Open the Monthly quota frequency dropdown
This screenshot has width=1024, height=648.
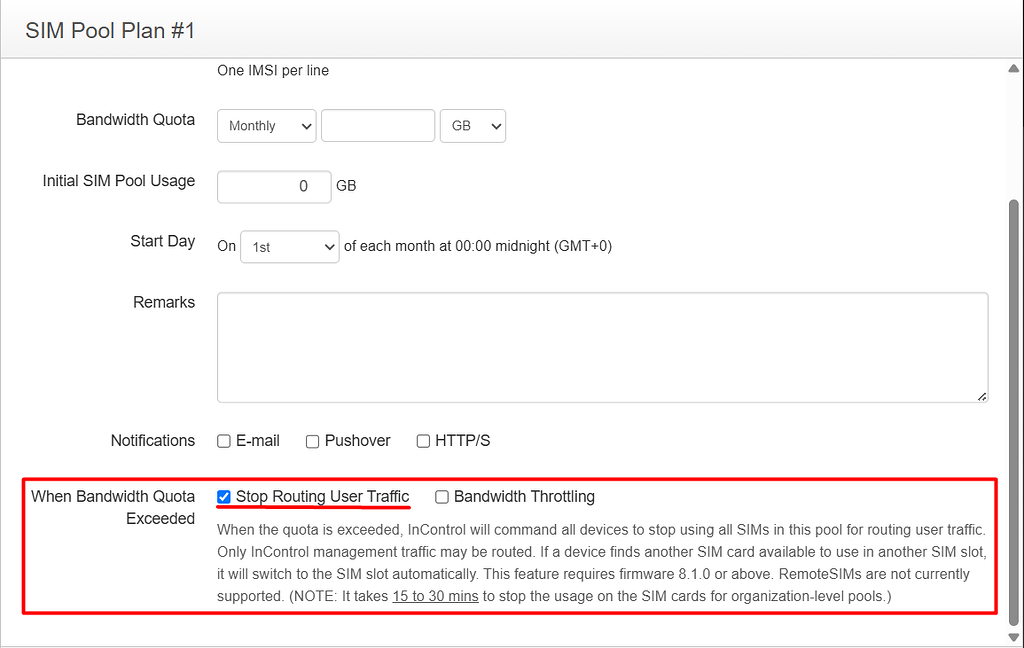point(266,125)
